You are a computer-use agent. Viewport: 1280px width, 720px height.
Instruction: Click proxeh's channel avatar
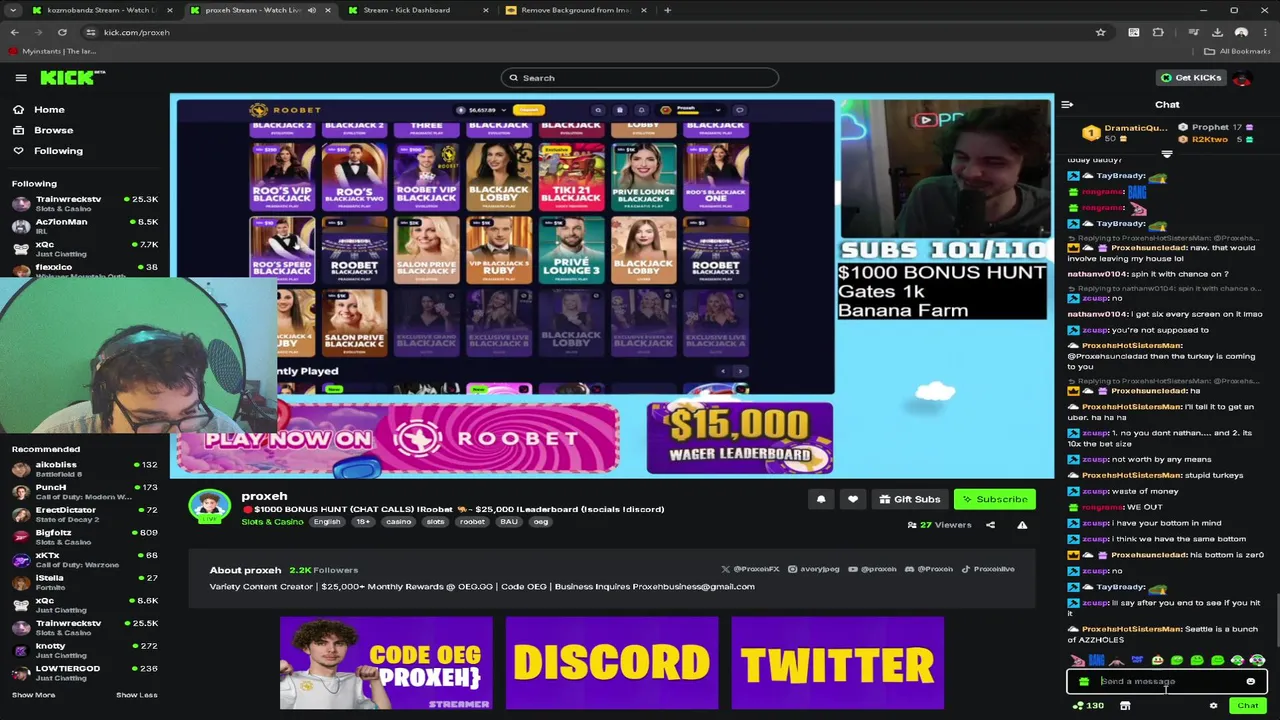[209, 506]
